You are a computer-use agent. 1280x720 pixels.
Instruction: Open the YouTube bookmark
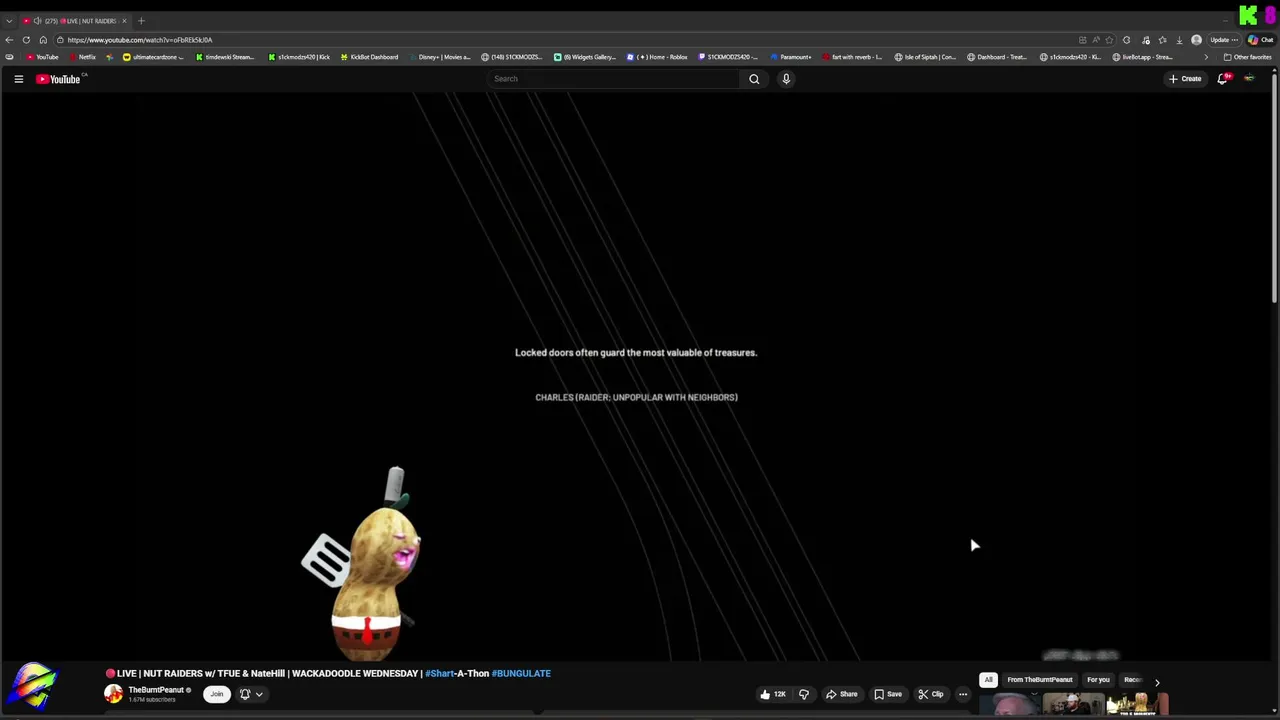(x=43, y=57)
